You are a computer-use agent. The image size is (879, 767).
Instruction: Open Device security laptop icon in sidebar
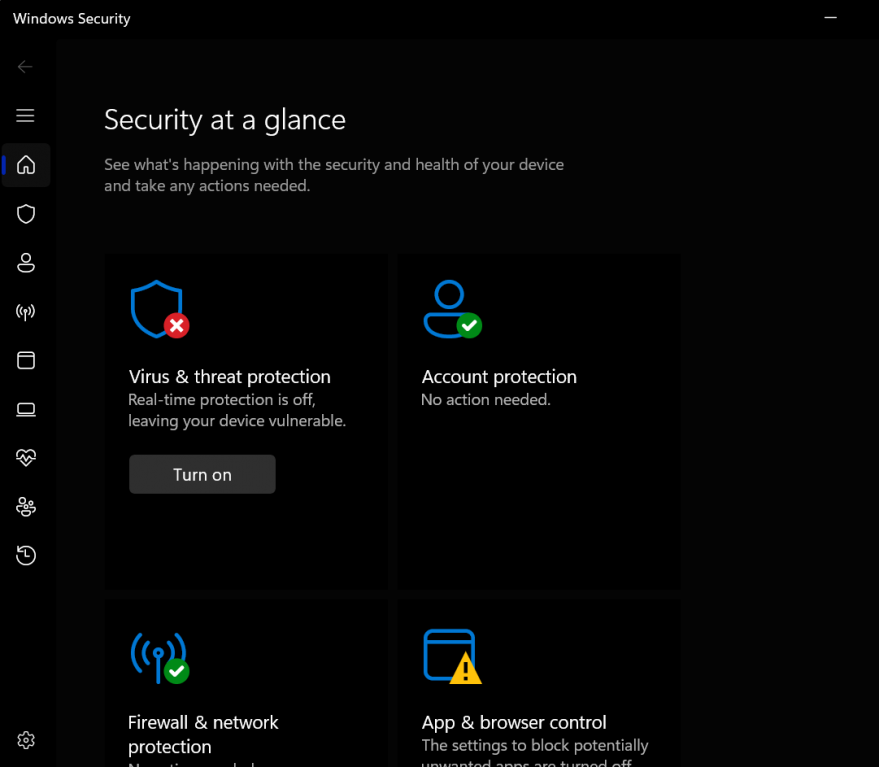click(x=26, y=409)
